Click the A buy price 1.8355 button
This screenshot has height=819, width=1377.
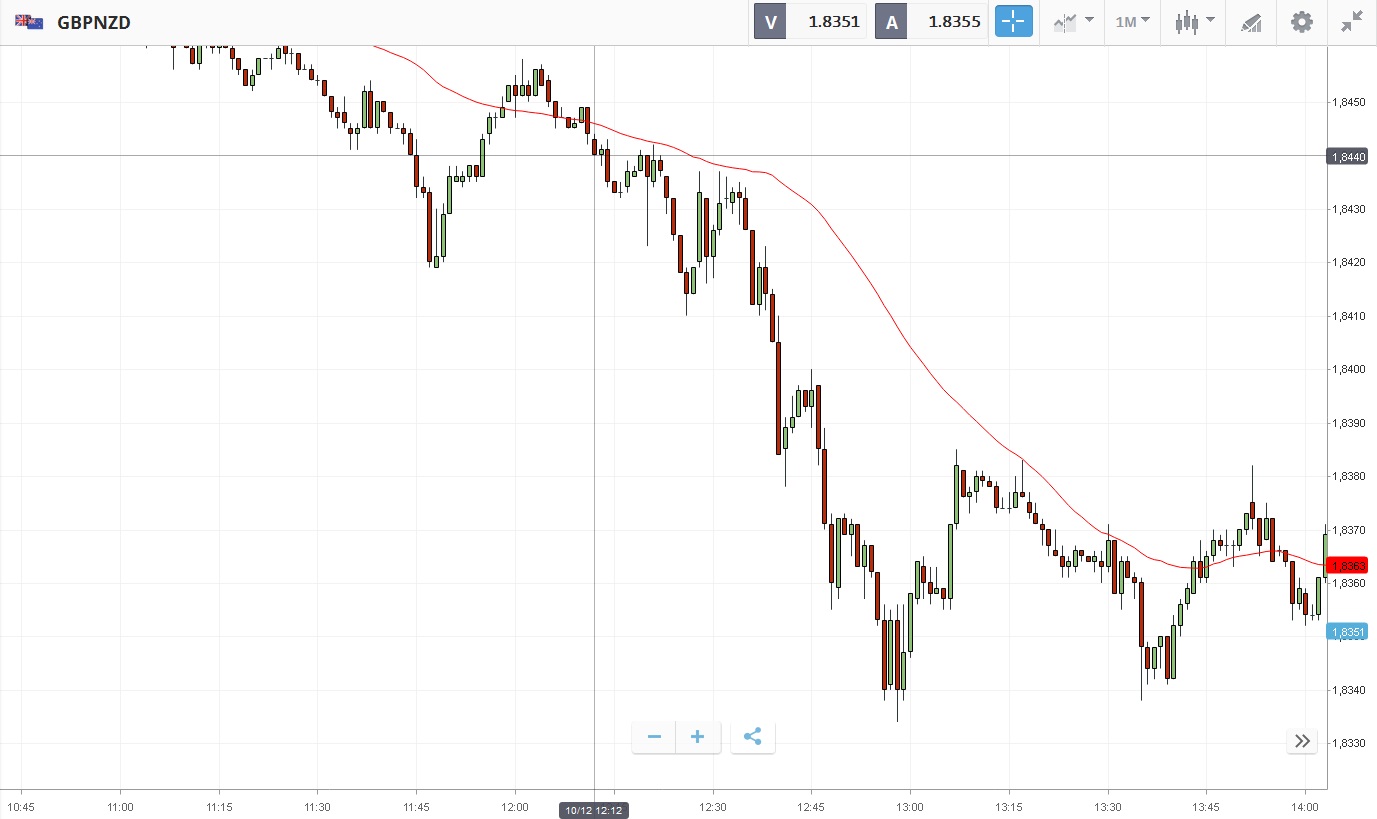pos(931,21)
